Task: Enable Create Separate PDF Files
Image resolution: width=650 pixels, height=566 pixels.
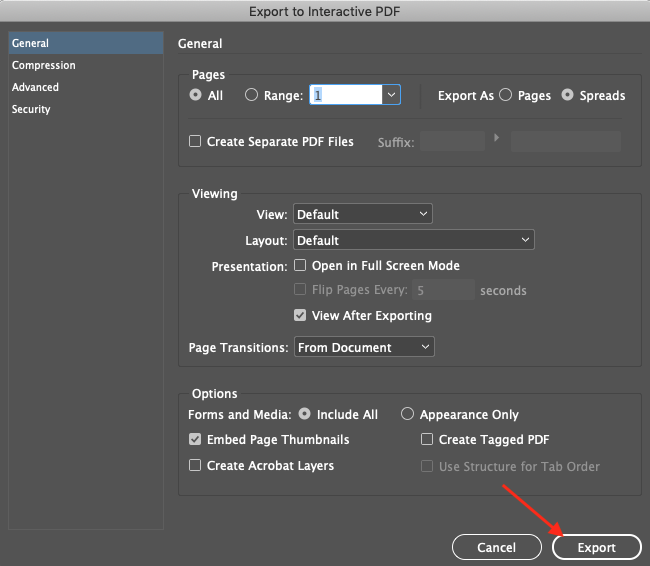Action: [195, 142]
